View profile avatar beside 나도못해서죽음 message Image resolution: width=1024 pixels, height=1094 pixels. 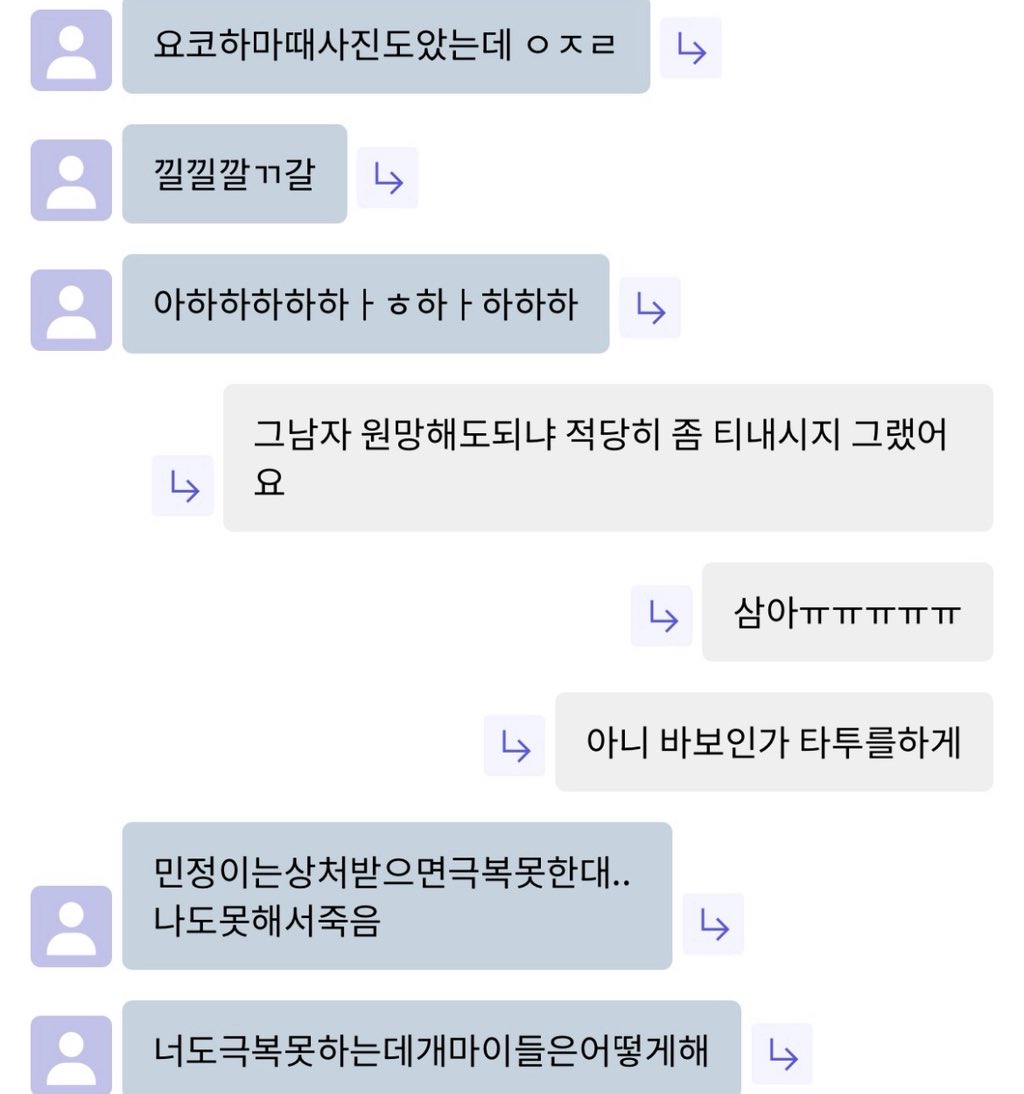tap(71, 926)
